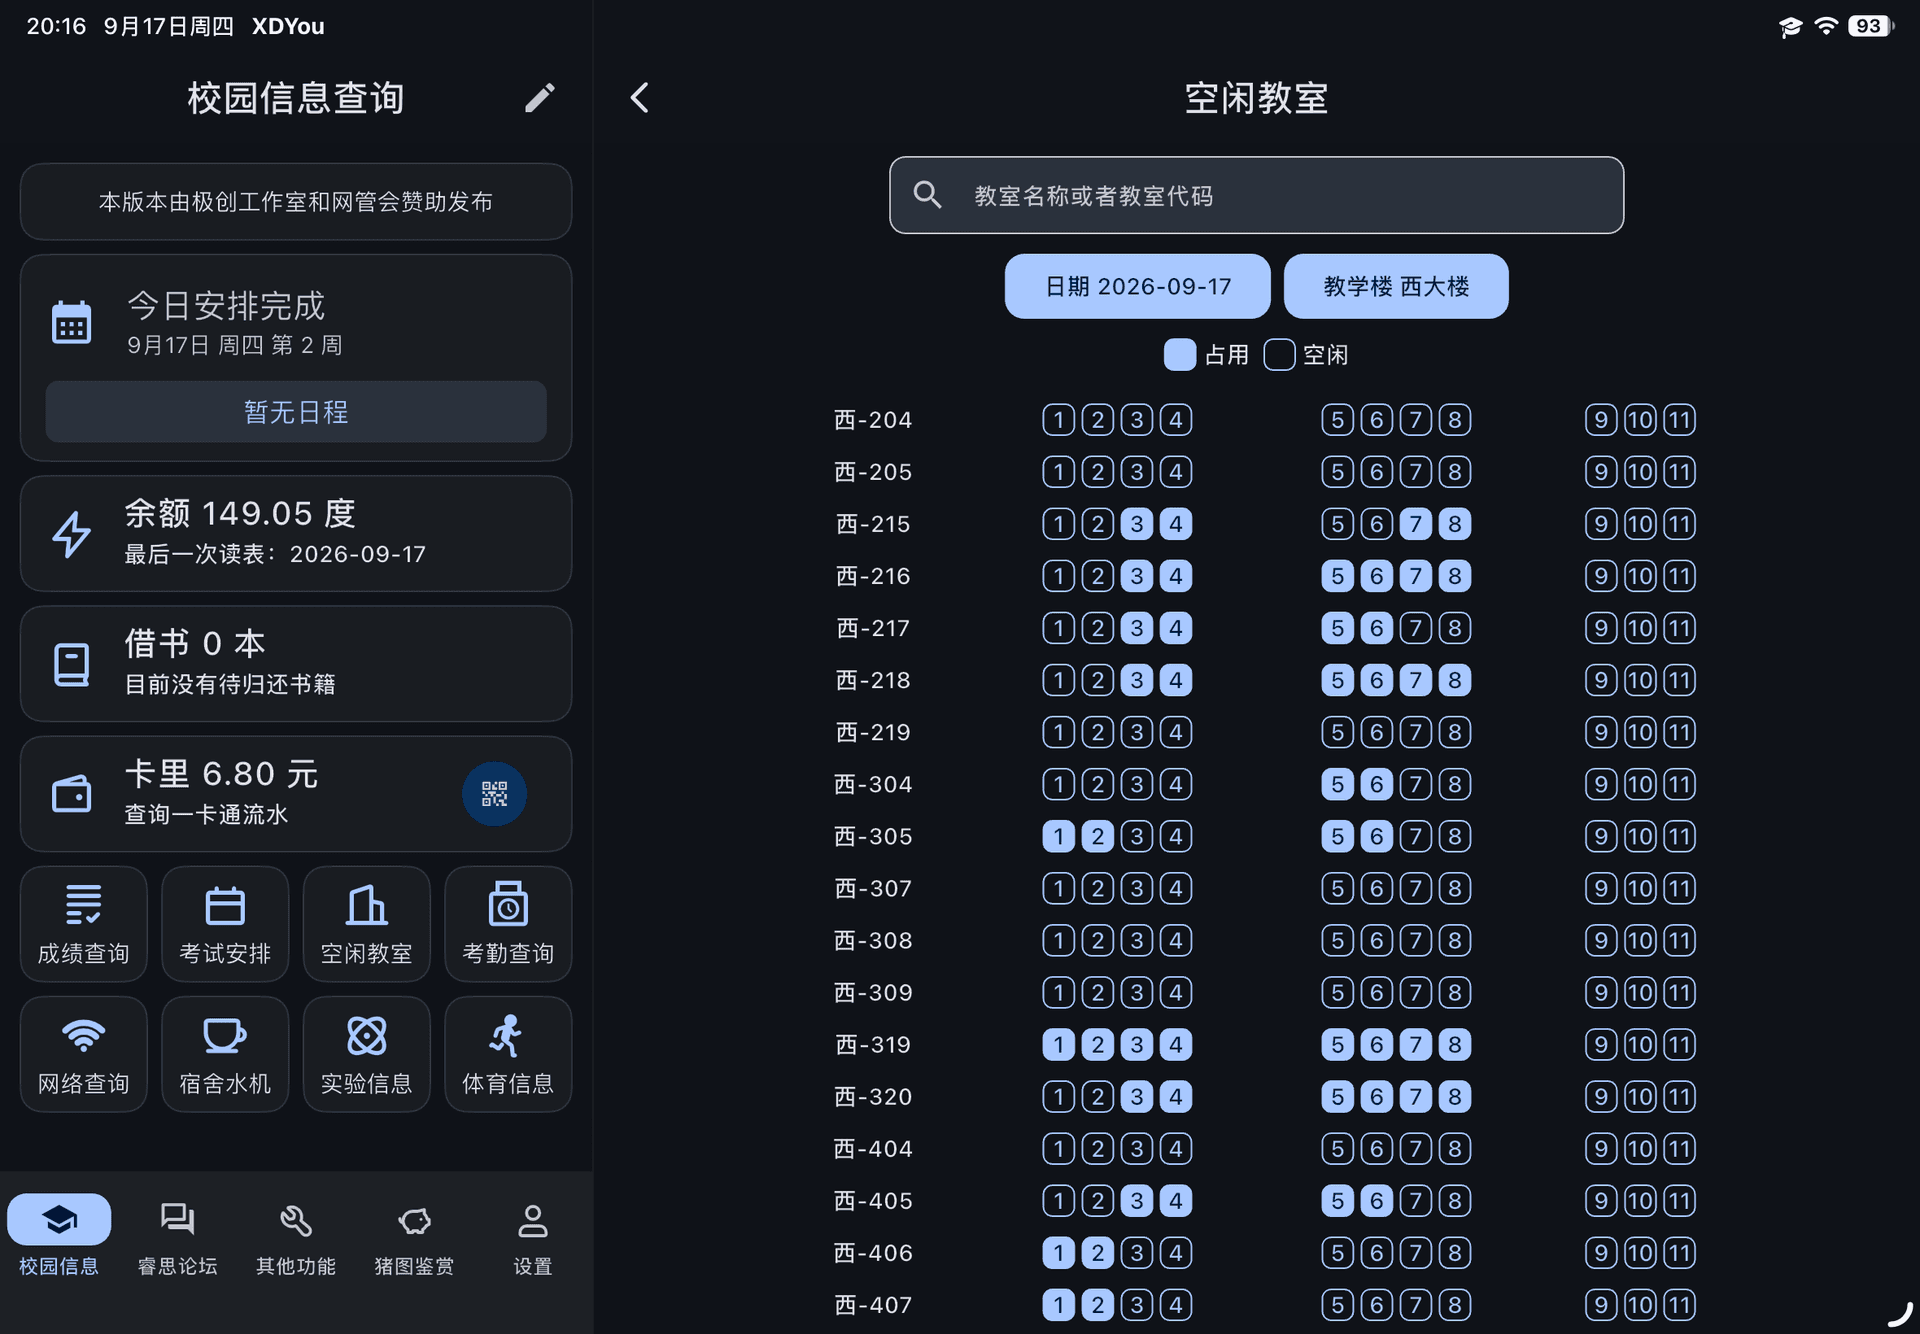The image size is (1920, 1334).
Task: Open the 体育信息 sports info tile
Action: click(x=508, y=1054)
